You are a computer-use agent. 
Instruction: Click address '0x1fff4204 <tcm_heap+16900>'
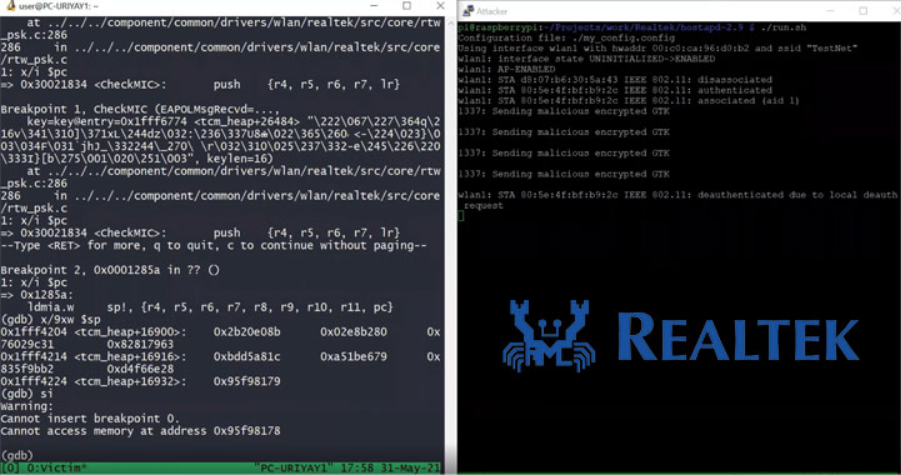93,332
